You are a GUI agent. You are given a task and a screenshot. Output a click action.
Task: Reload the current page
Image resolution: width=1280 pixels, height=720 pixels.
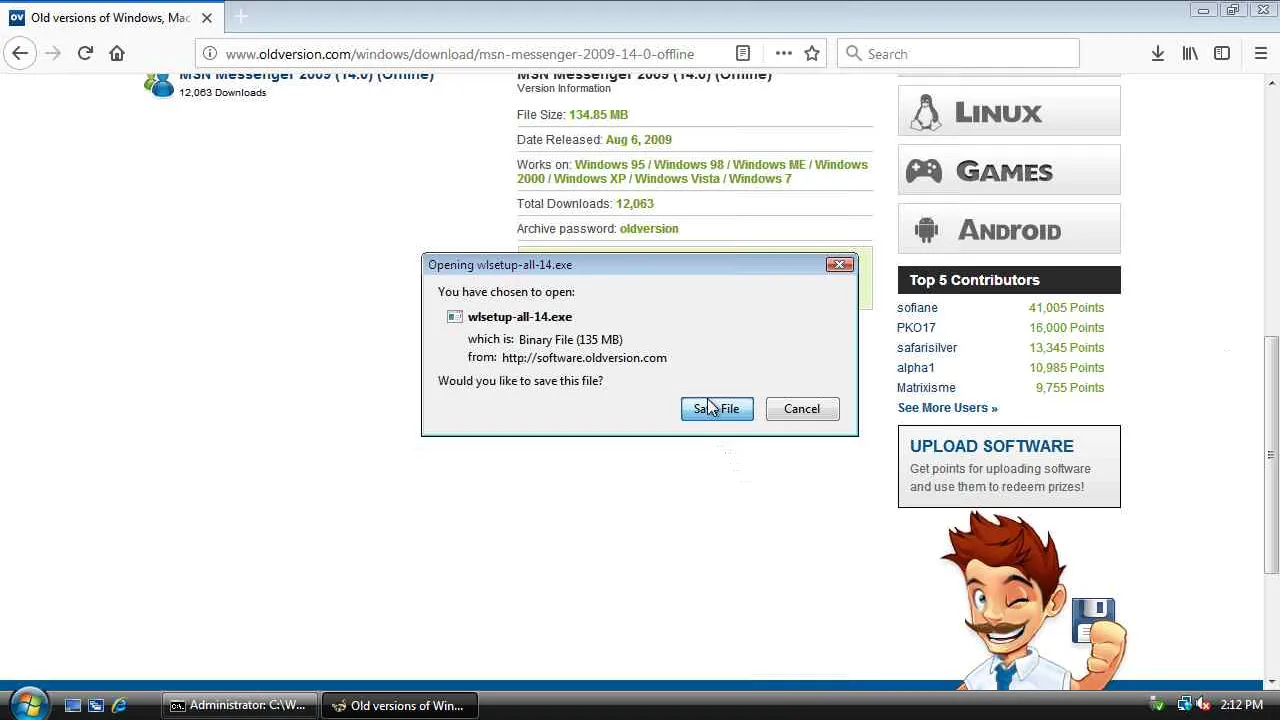pos(85,54)
